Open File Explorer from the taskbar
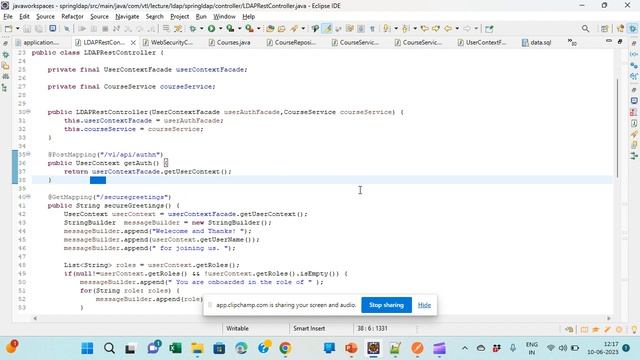The image size is (640, 360). [x=198, y=348]
